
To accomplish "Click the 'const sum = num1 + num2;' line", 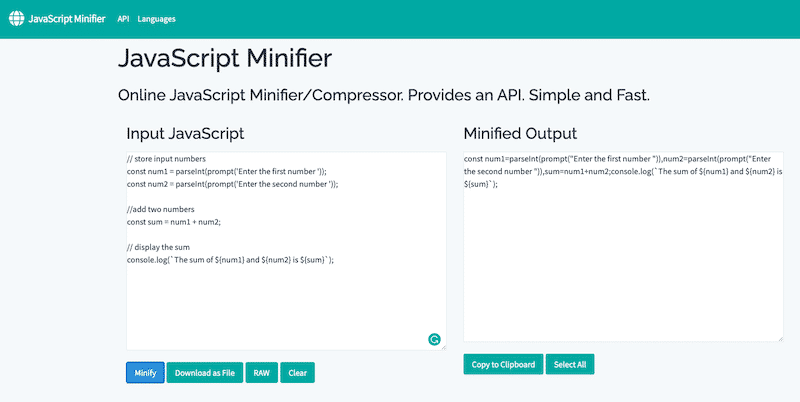I will 174,222.
